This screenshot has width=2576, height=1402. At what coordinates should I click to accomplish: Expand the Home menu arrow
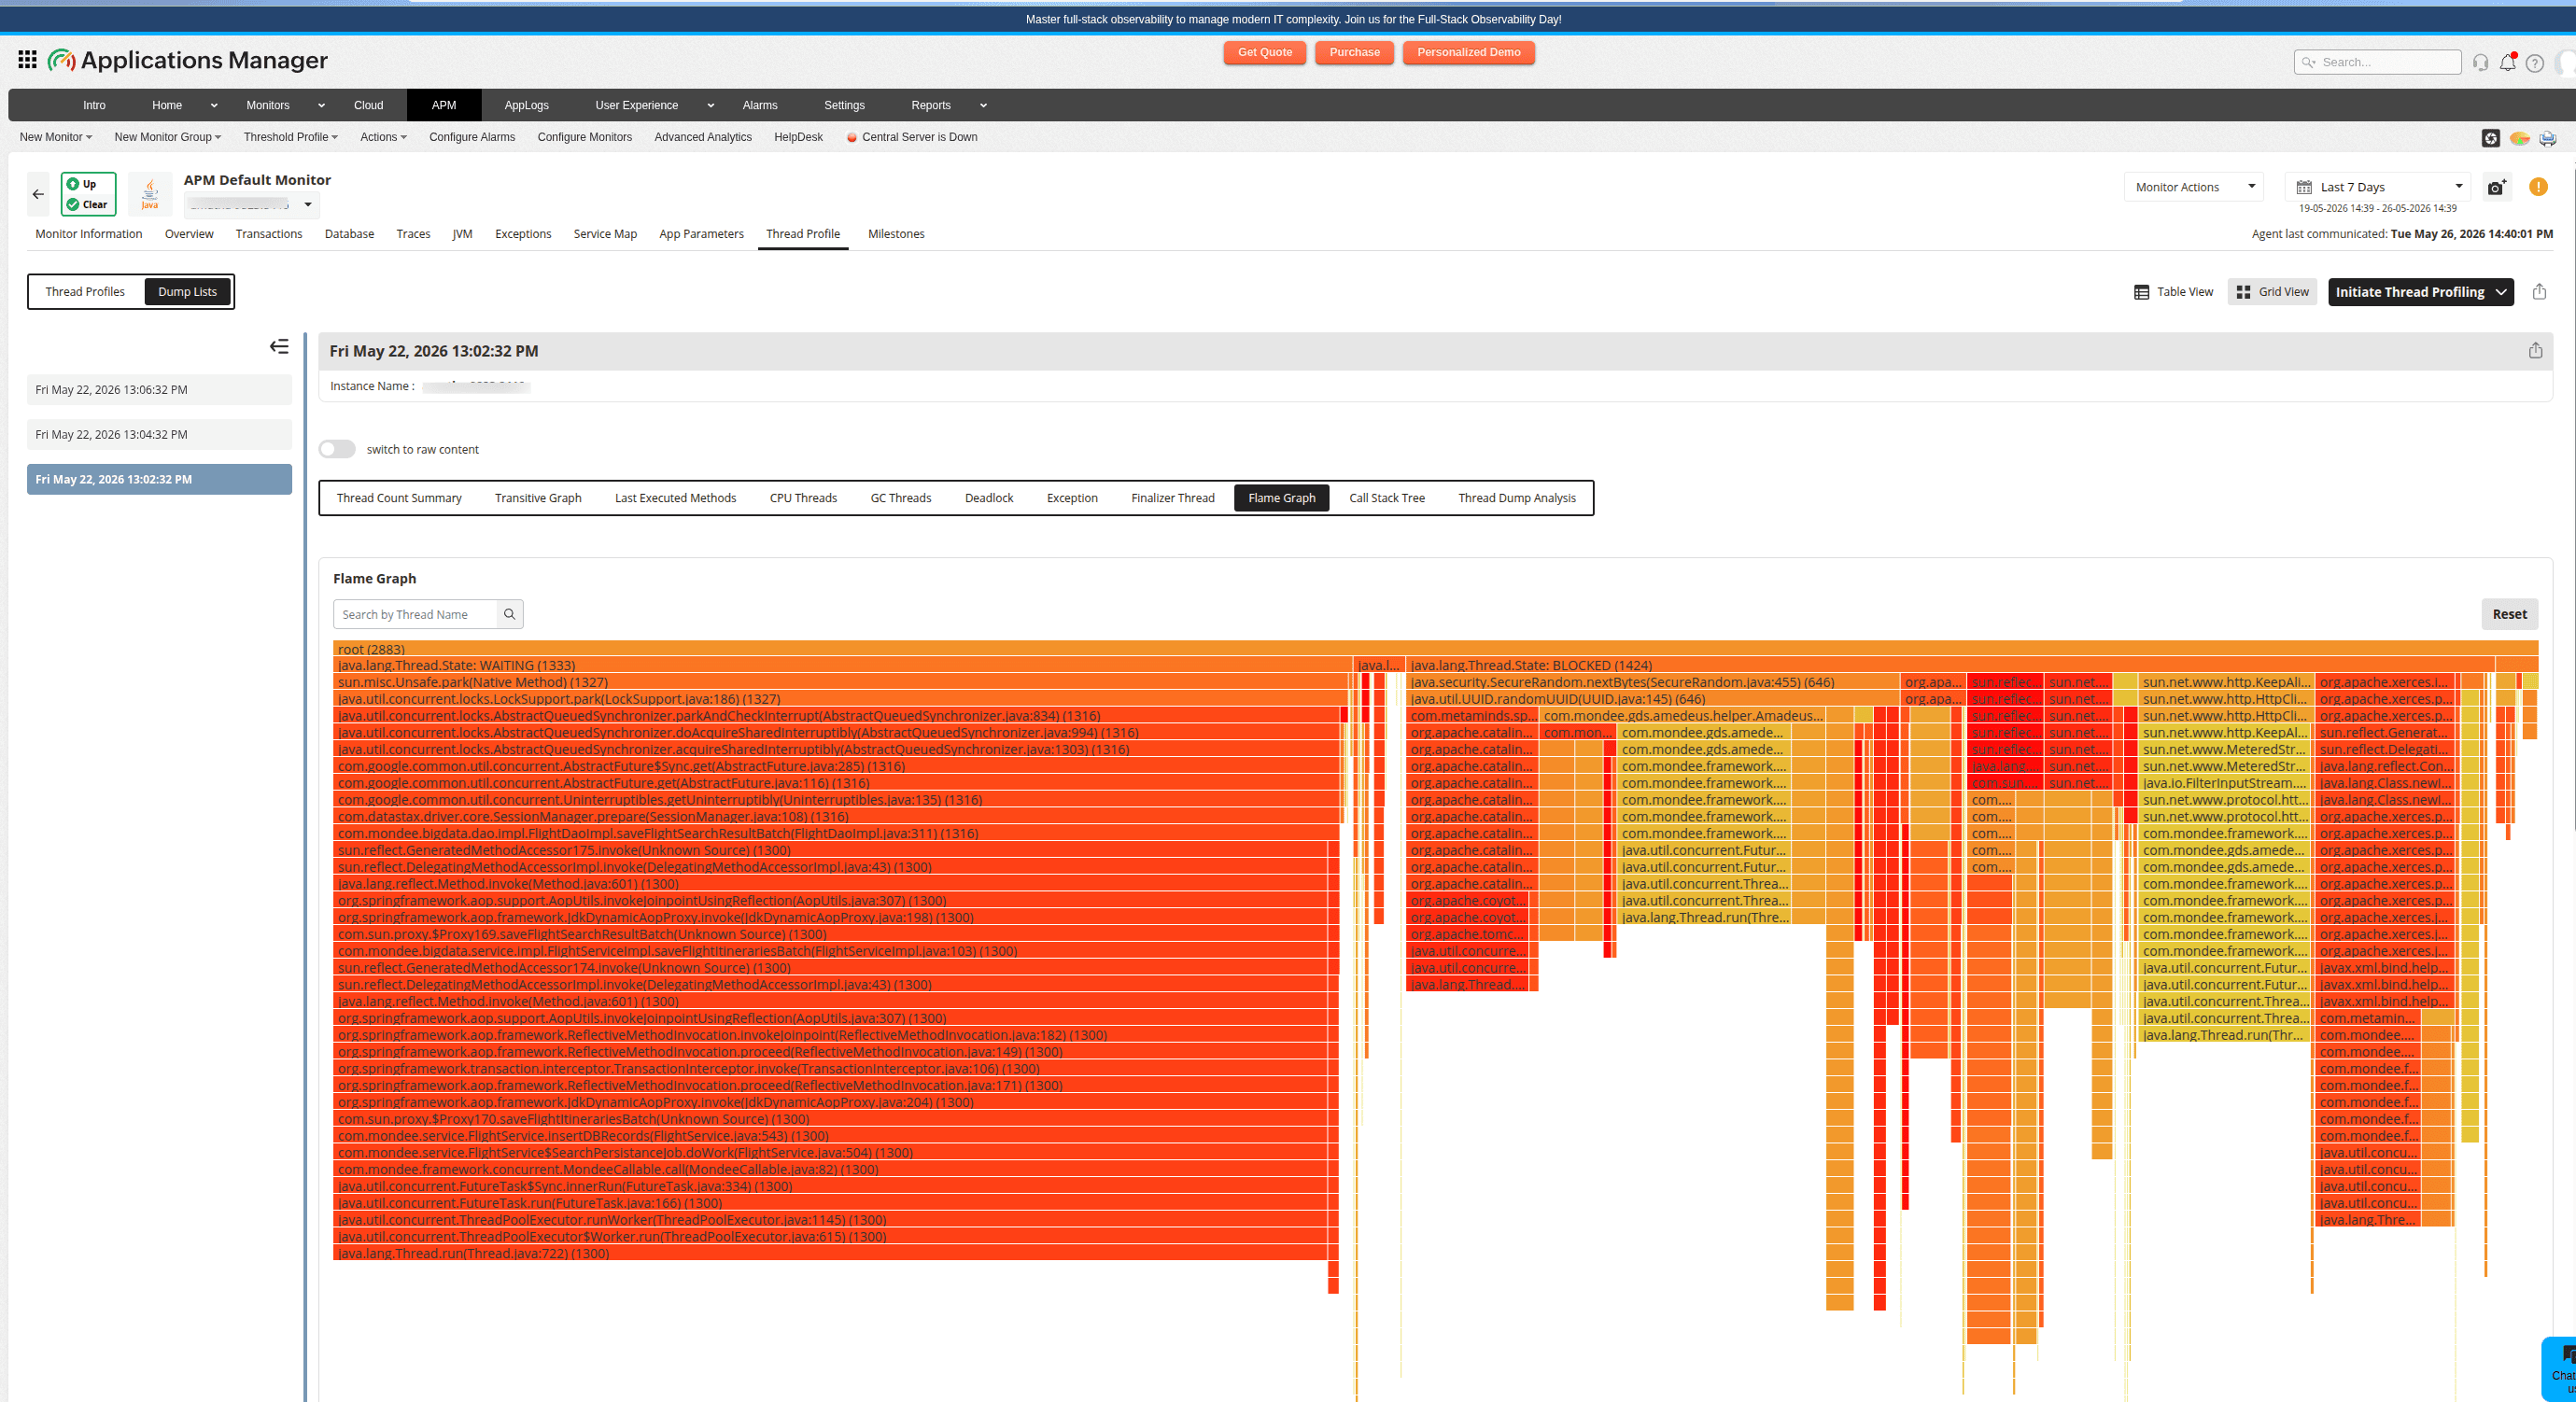pos(213,105)
